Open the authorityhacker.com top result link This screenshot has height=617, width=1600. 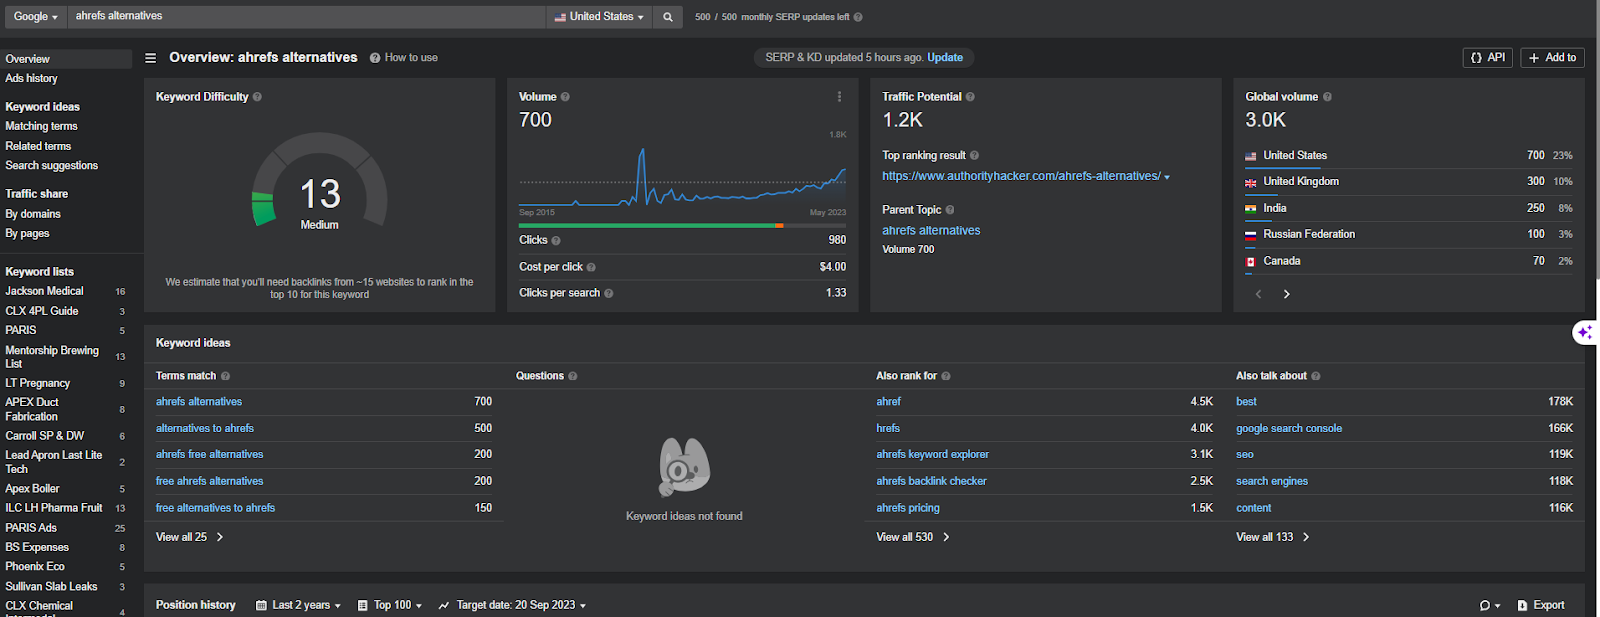(1021, 177)
